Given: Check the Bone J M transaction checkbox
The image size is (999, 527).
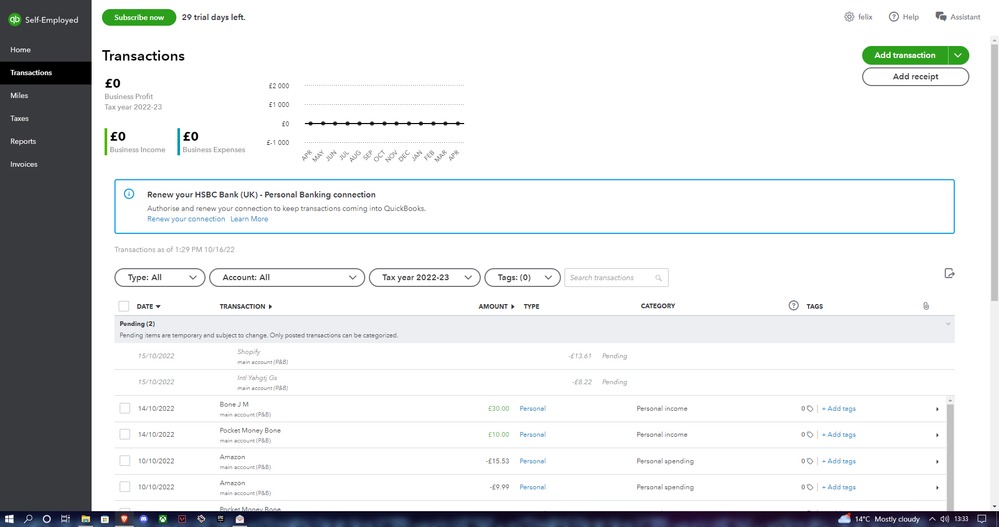Looking at the screenshot, I should click(x=124, y=408).
